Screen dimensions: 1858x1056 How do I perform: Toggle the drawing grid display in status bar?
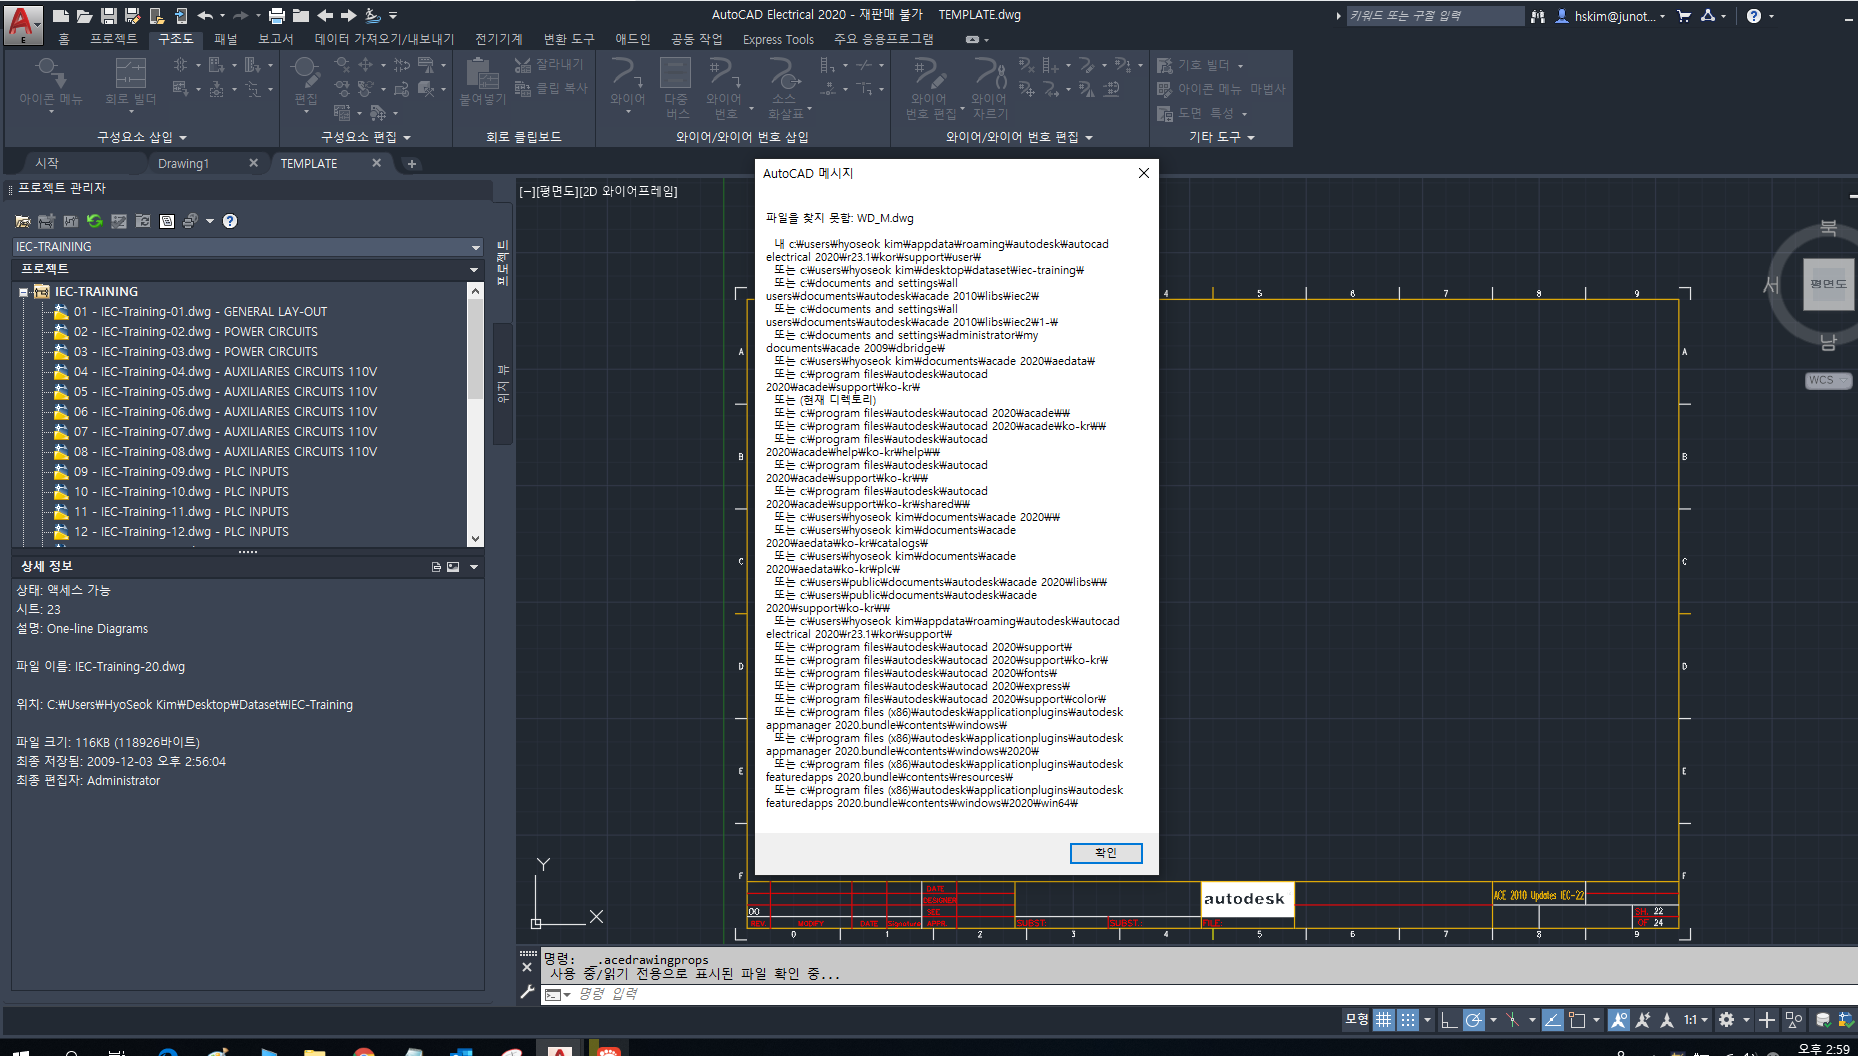1384,1019
